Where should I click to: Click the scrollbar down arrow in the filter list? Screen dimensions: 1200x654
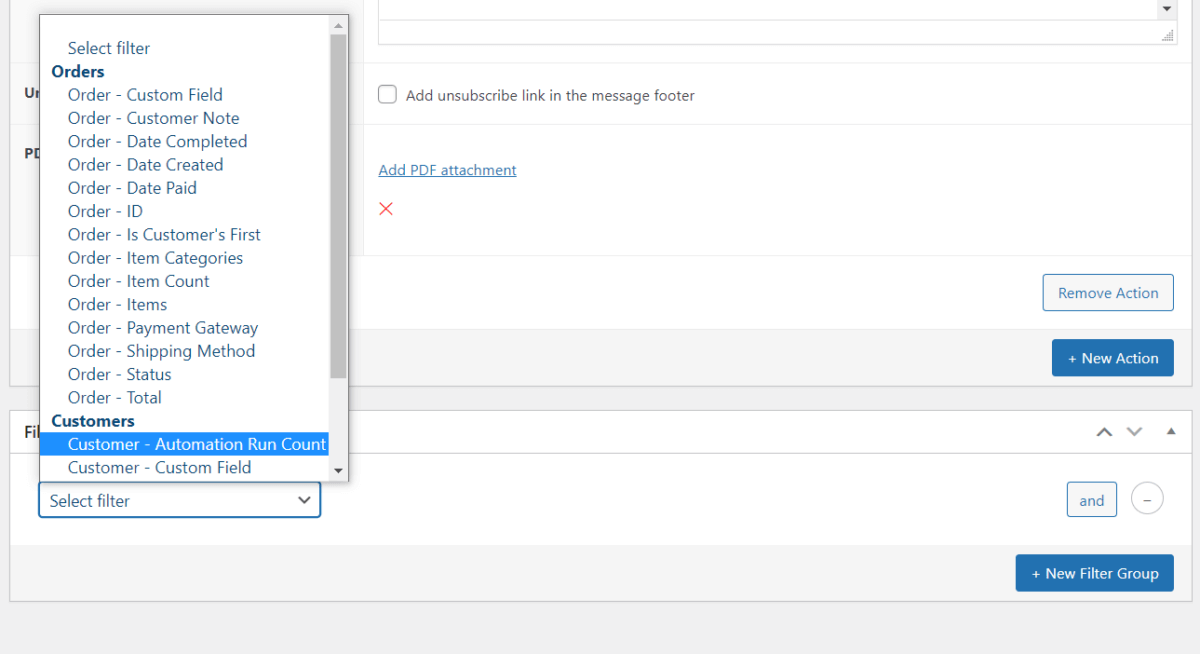(338, 472)
